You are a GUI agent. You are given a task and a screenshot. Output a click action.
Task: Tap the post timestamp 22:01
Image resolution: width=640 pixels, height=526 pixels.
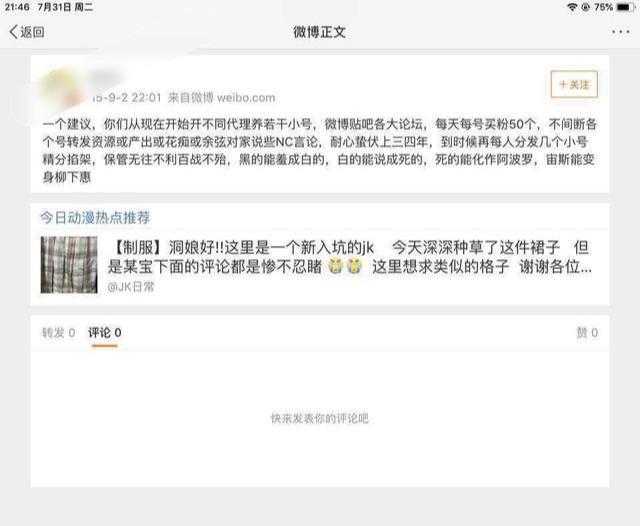pyautogui.click(x=146, y=98)
